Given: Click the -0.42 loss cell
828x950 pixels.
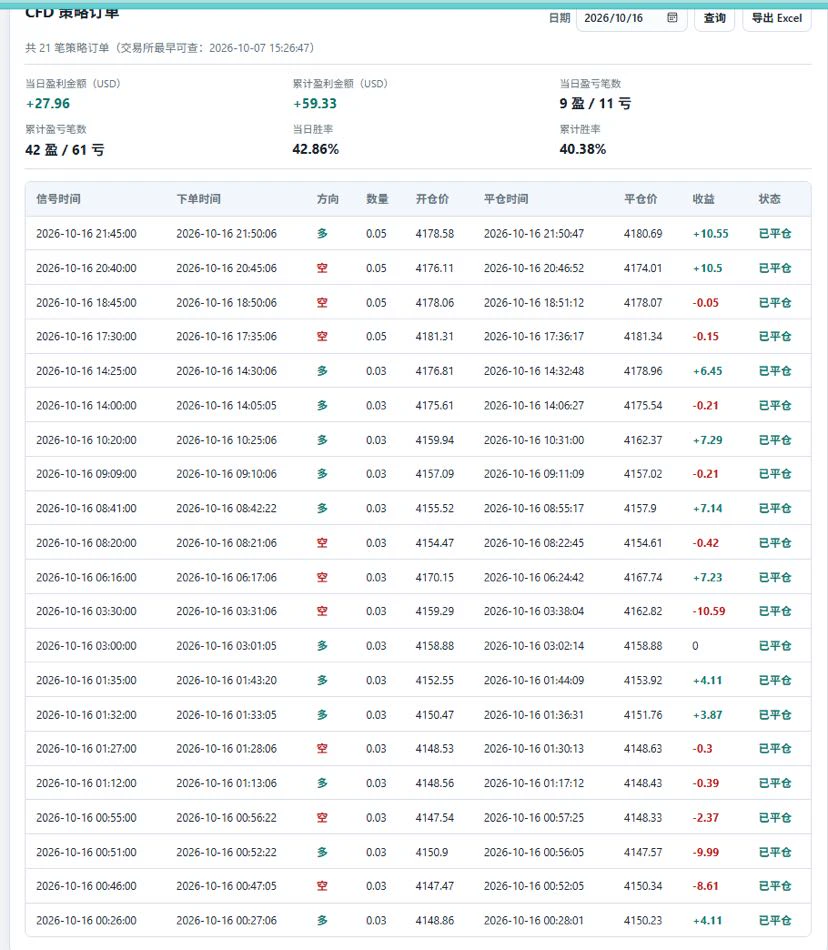Looking at the screenshot, I should click(x=706, y=543).
